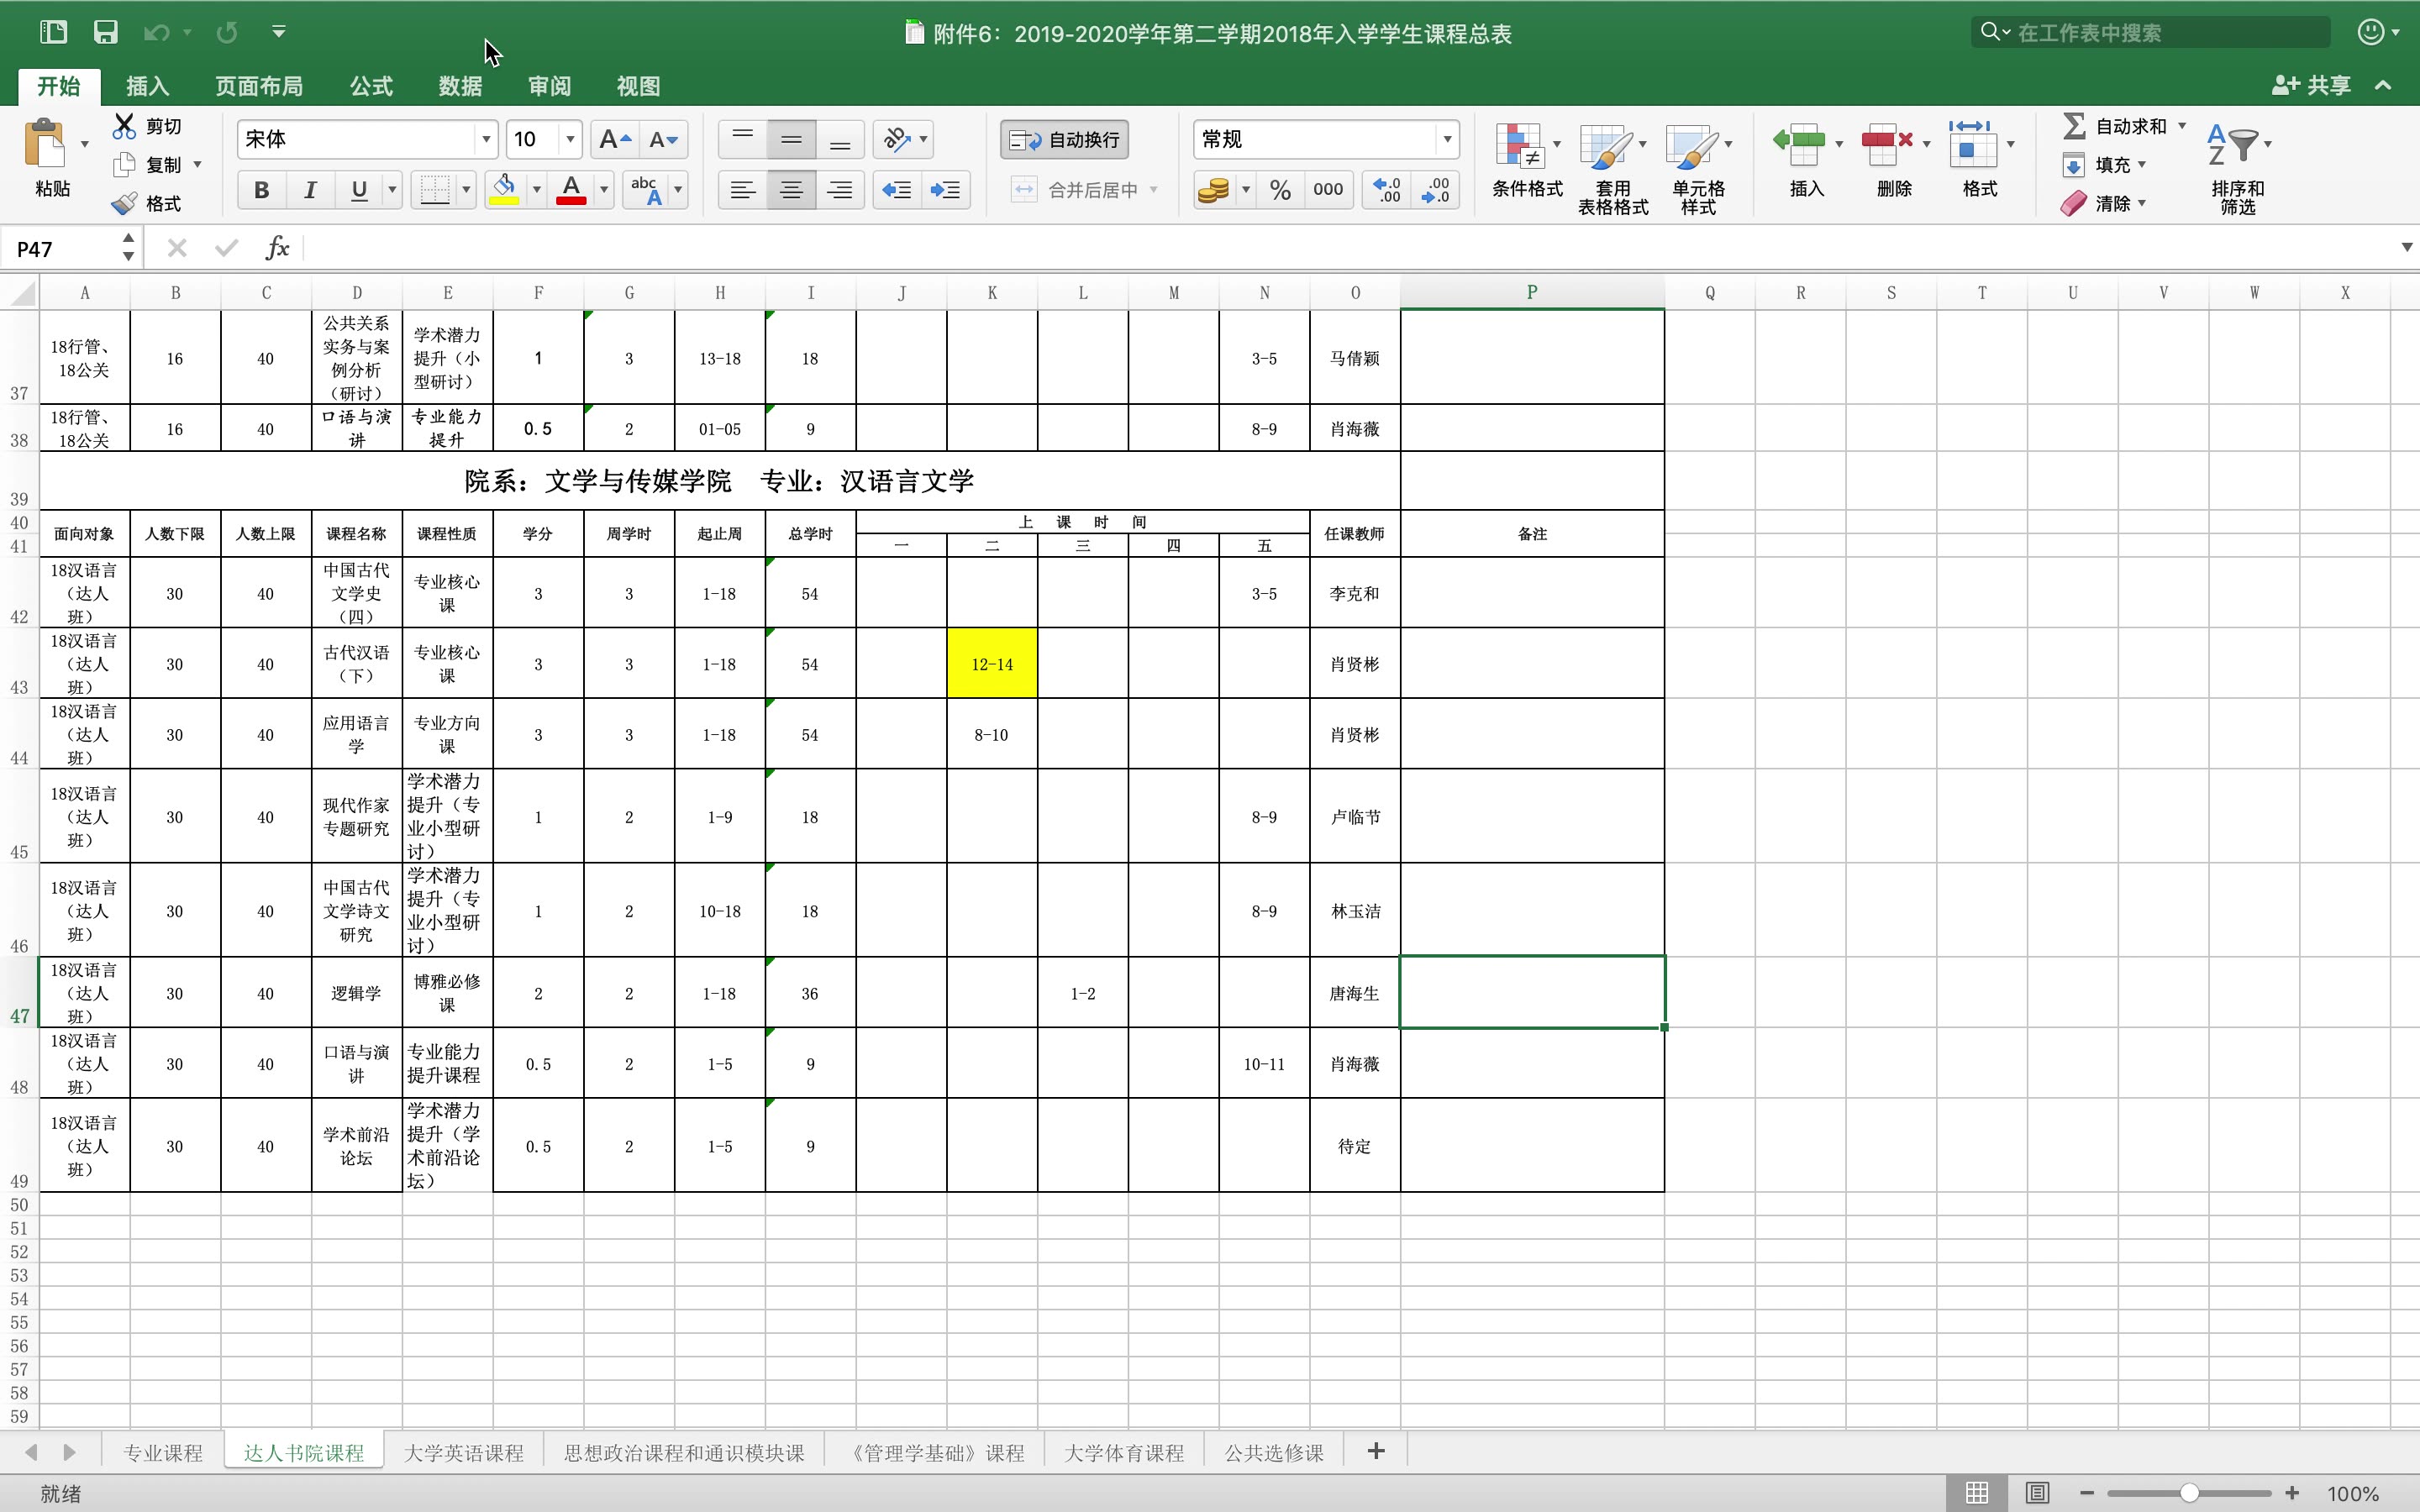This screenshot has height=1512, width=2420.
Task: Click the search in worksheet field
Action: [x=2150, y=32]
